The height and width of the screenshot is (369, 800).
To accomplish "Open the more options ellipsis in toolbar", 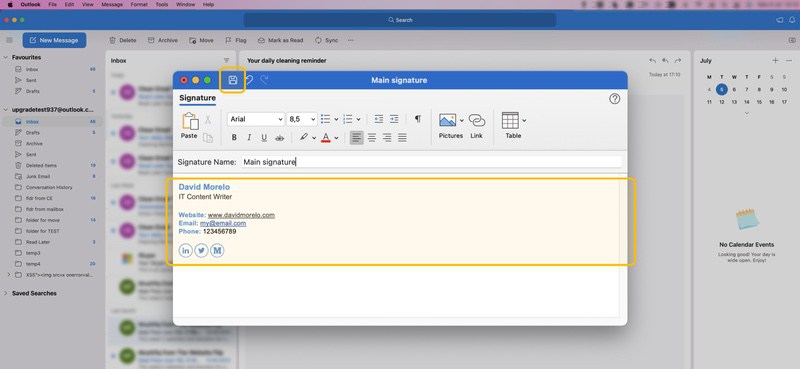I will point(351,40).
